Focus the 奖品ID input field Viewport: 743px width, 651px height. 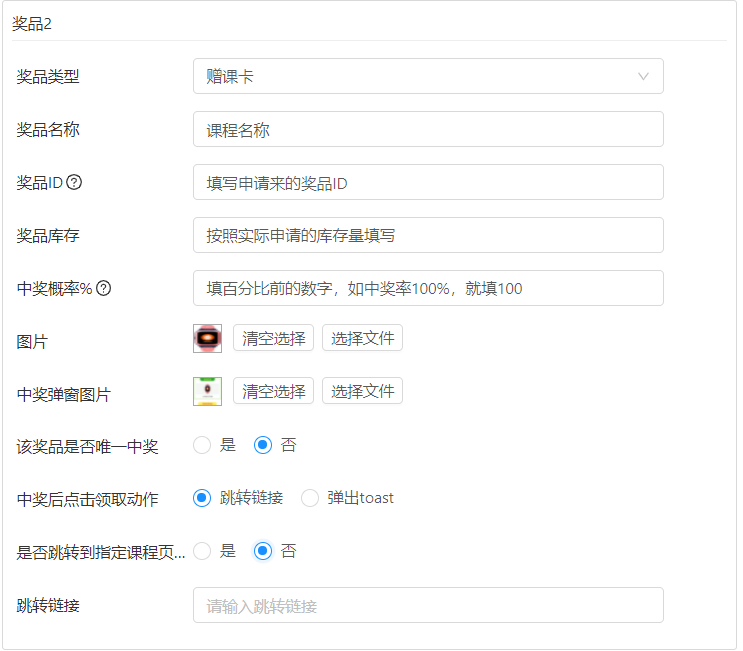(428, 182)
